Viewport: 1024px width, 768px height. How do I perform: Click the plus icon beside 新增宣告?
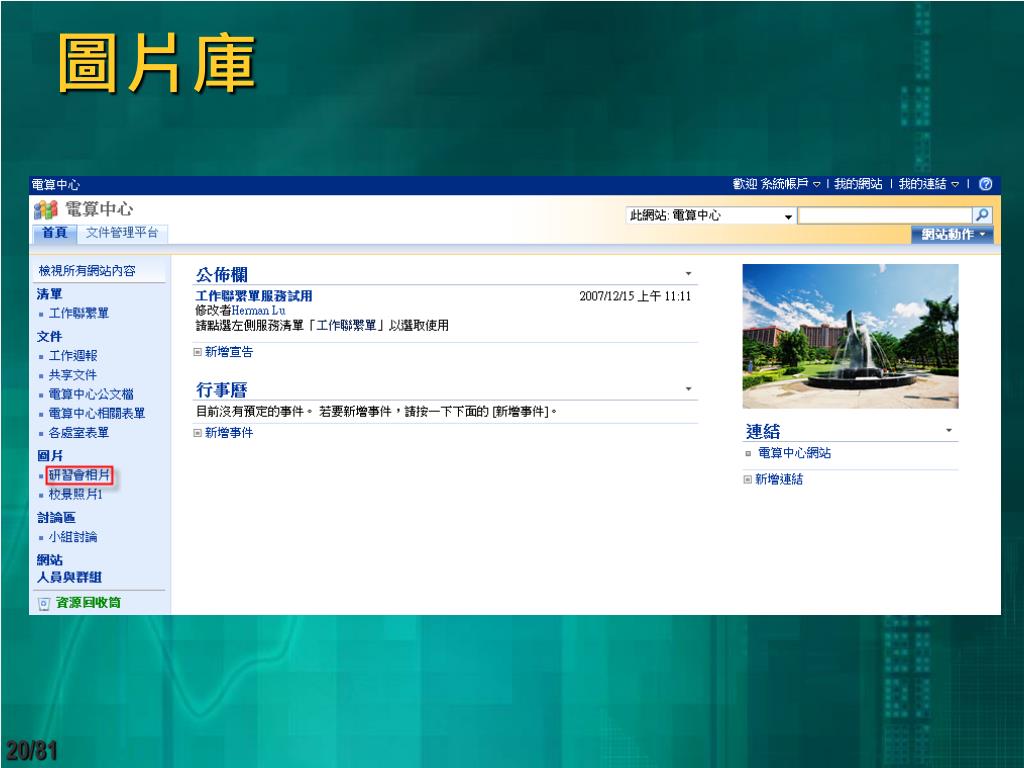197,352
